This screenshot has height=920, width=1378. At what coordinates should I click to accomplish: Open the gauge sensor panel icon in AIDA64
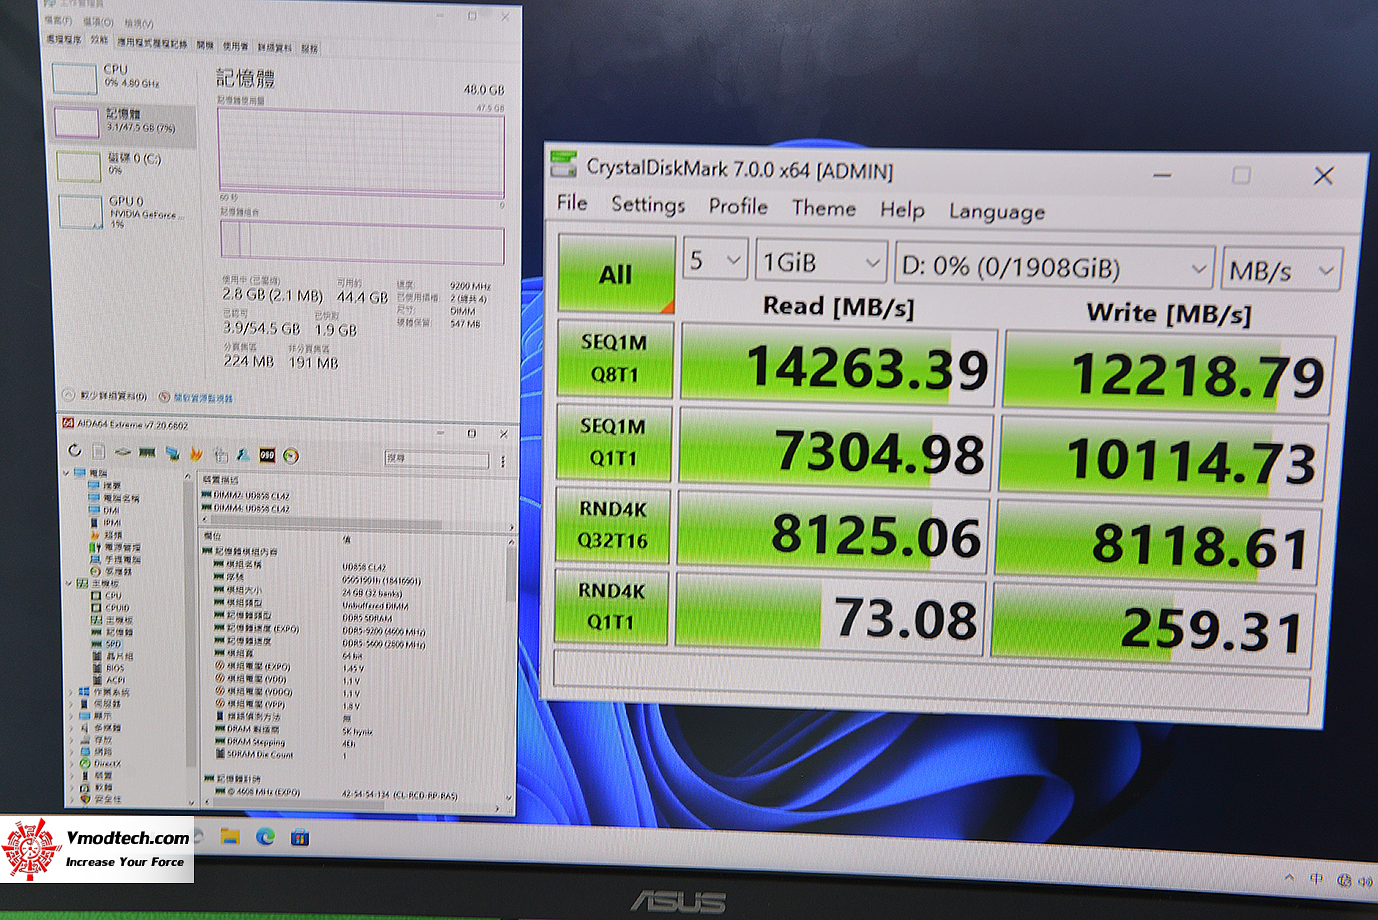click(x=291, y=456)
